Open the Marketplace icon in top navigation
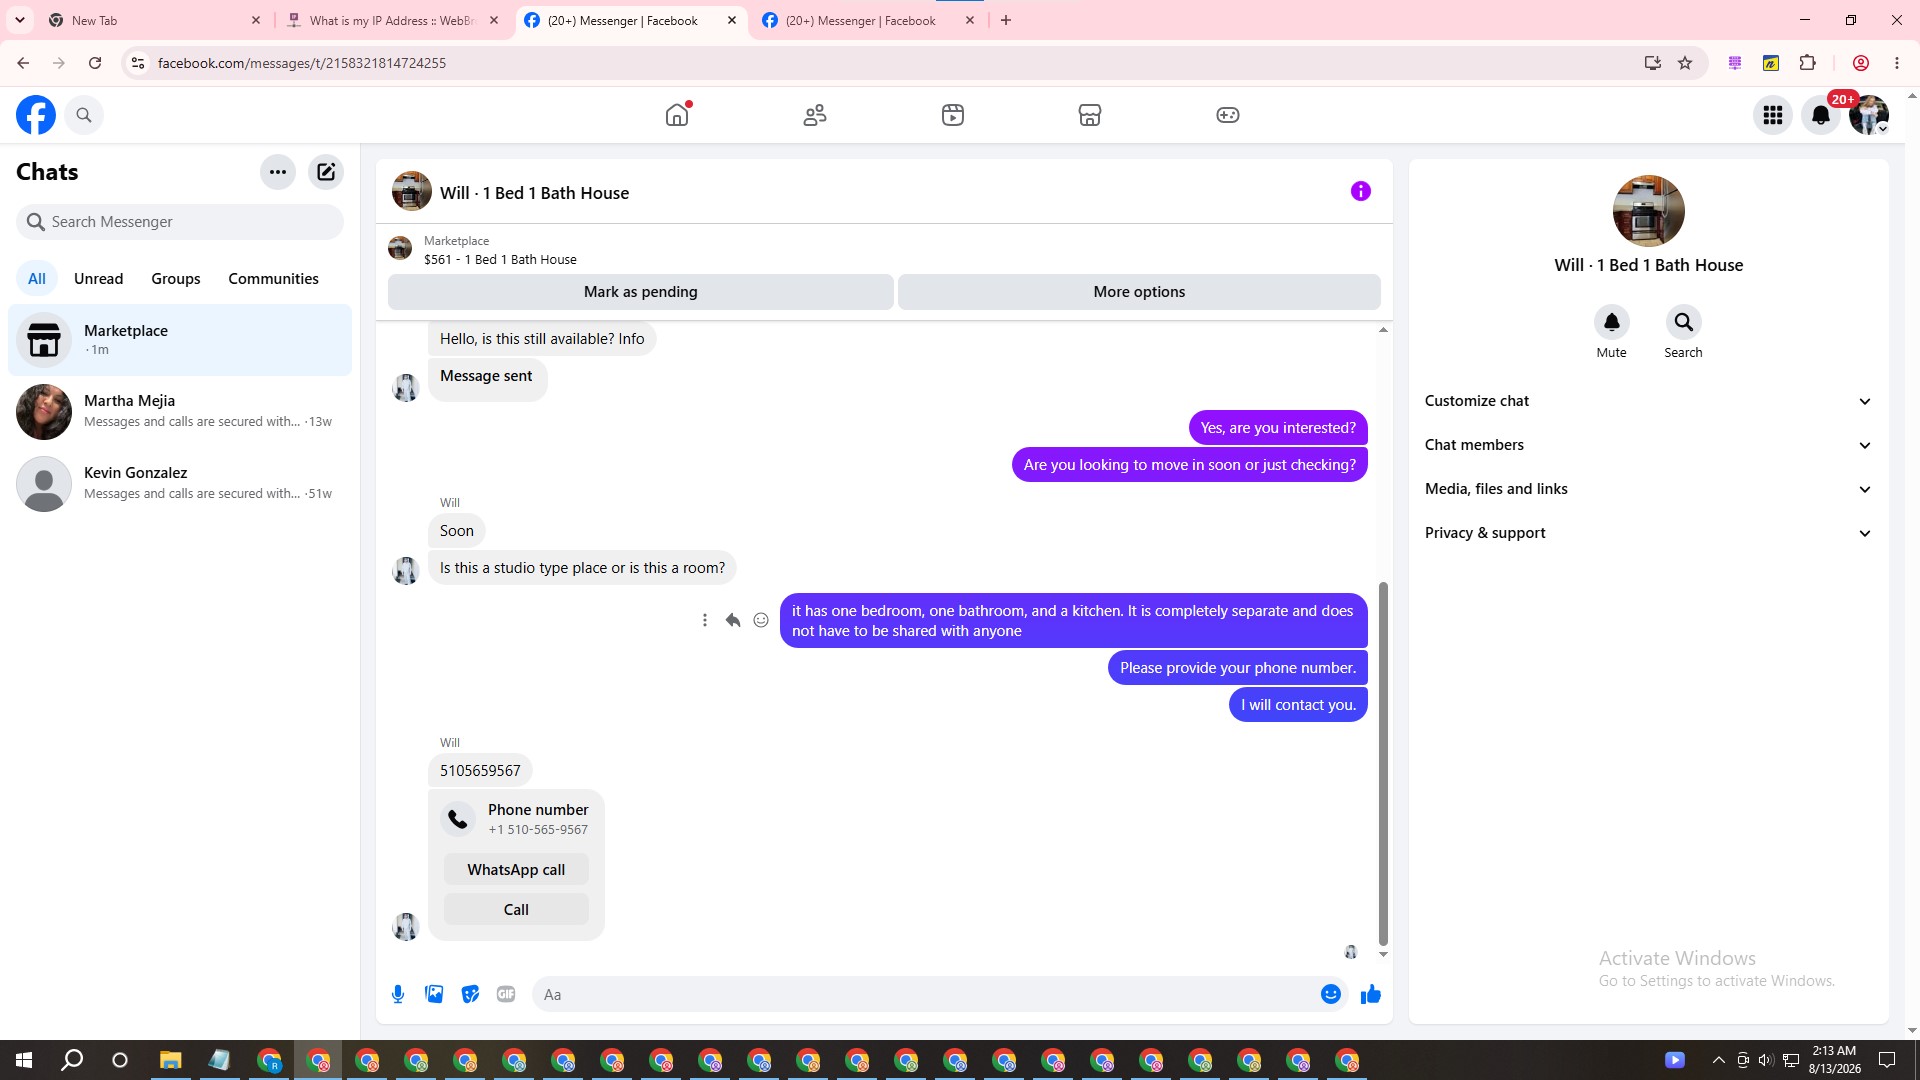Screen dimensions: 1920x1080 [1090, 115]
